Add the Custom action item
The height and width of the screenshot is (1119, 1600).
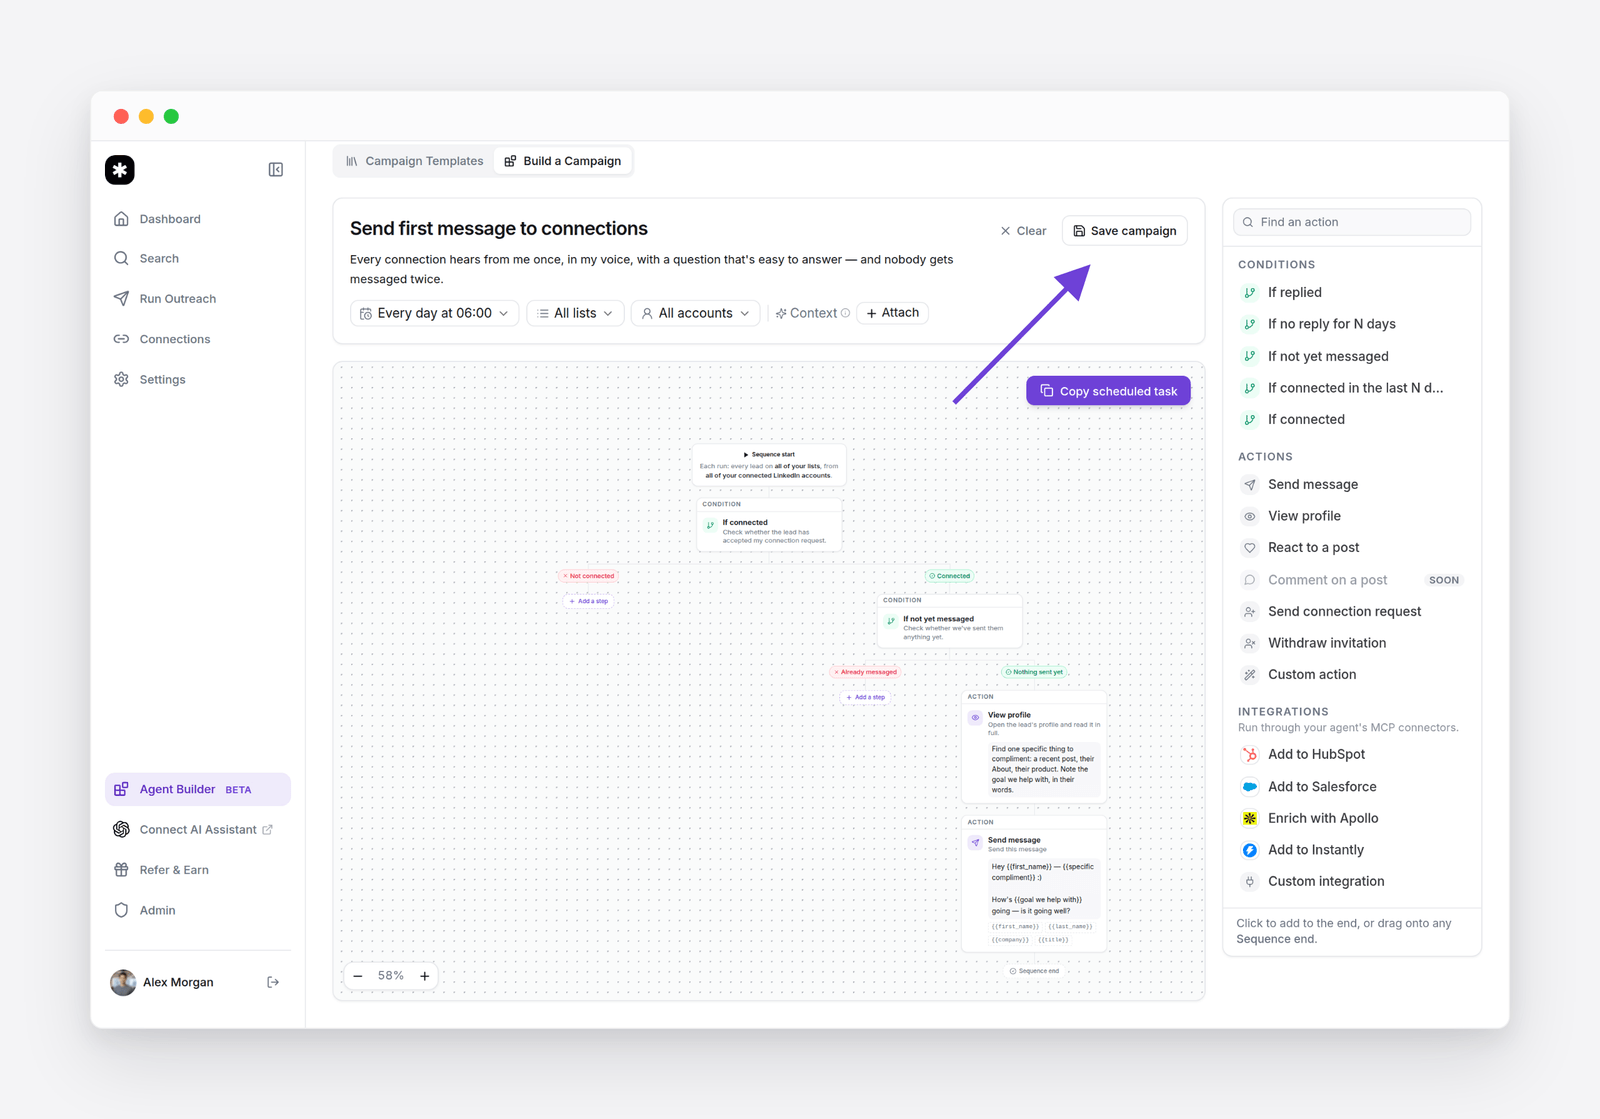pos(1352,675)
